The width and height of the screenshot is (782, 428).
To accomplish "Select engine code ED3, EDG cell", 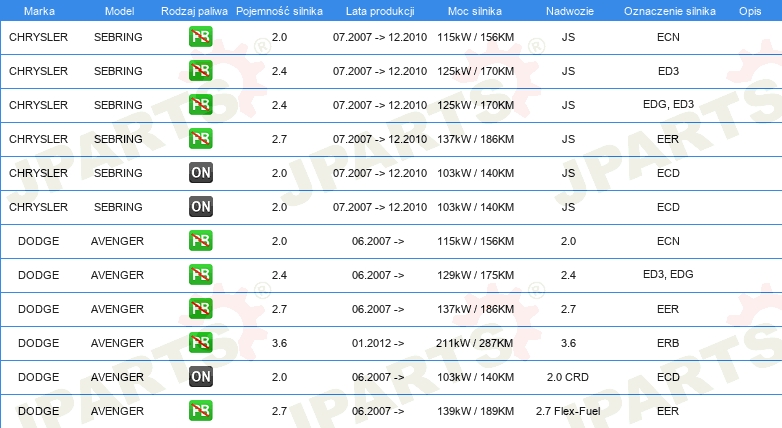I will tap(668, 274).
